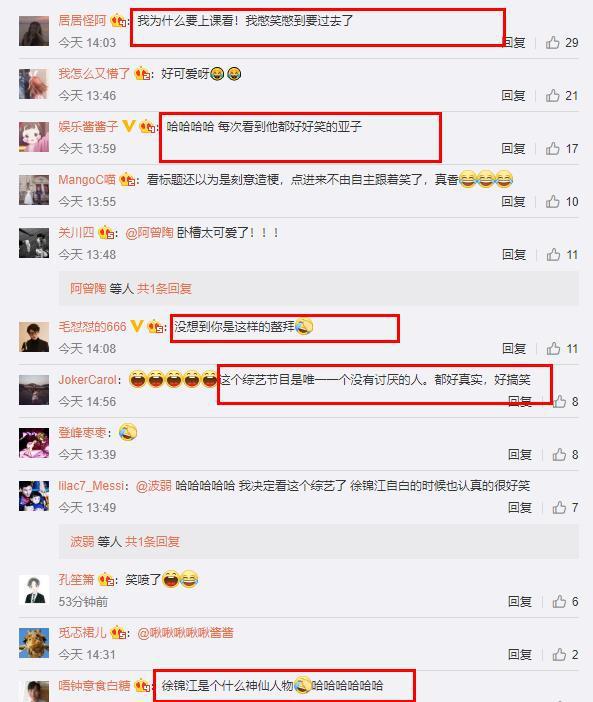
Task: Open the @波弱 mention link
Action: coord(154,486)
